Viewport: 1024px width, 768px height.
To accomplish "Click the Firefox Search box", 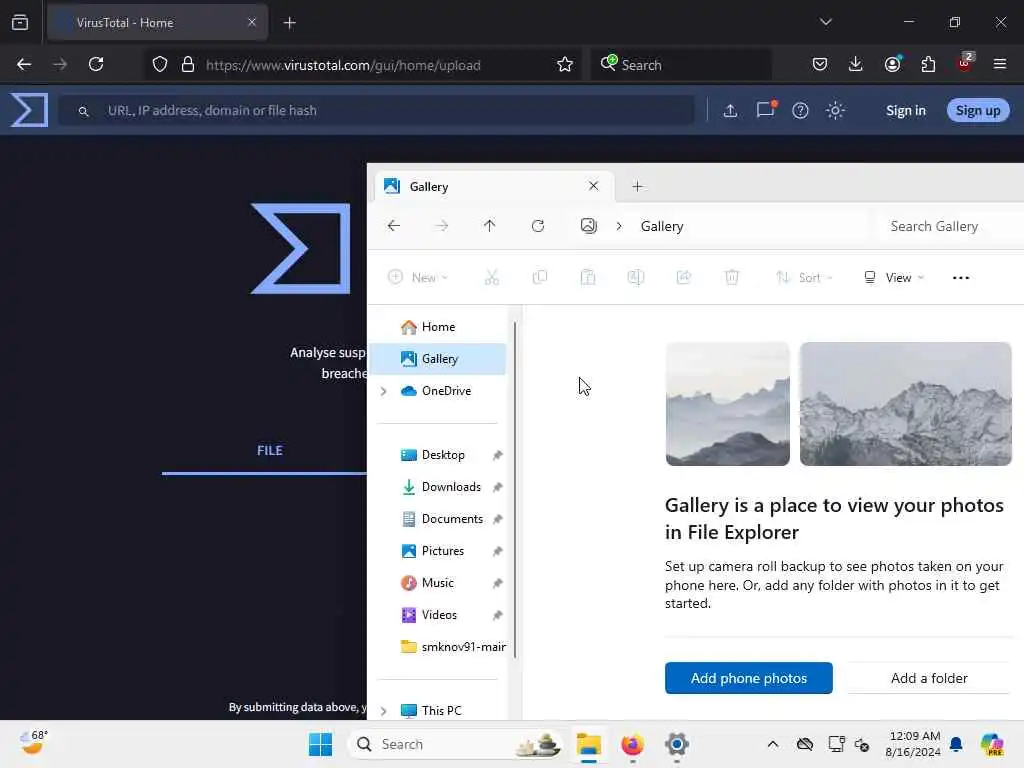I will (681, 64).
